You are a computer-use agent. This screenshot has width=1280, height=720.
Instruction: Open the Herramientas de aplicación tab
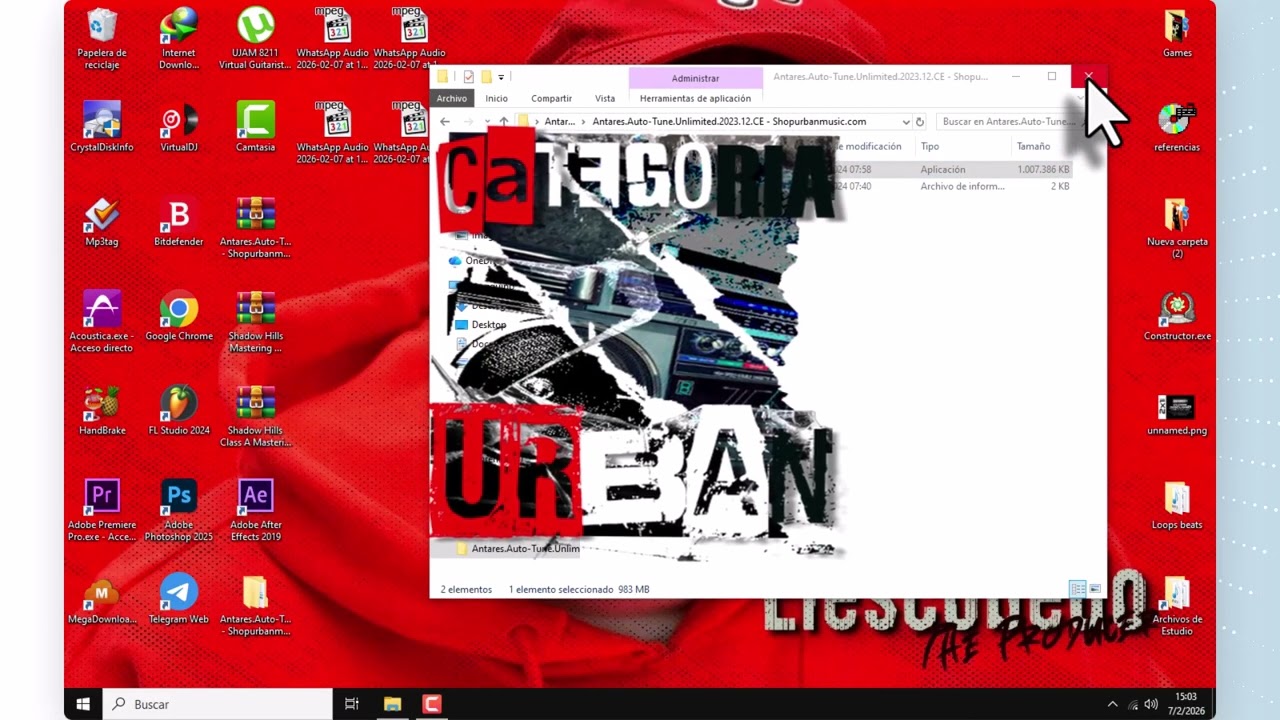[695, 98]
